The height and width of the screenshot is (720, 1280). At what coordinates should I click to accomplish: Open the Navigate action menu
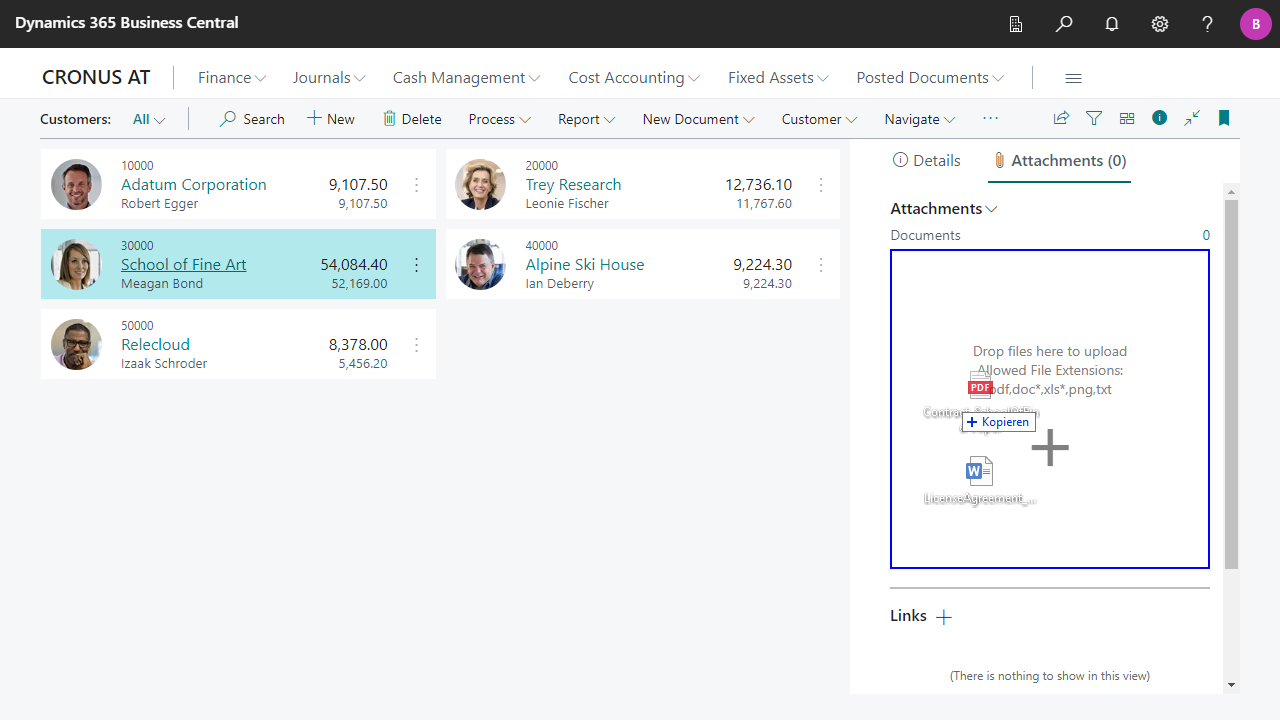pyautogui.click(x=920, y=119)
